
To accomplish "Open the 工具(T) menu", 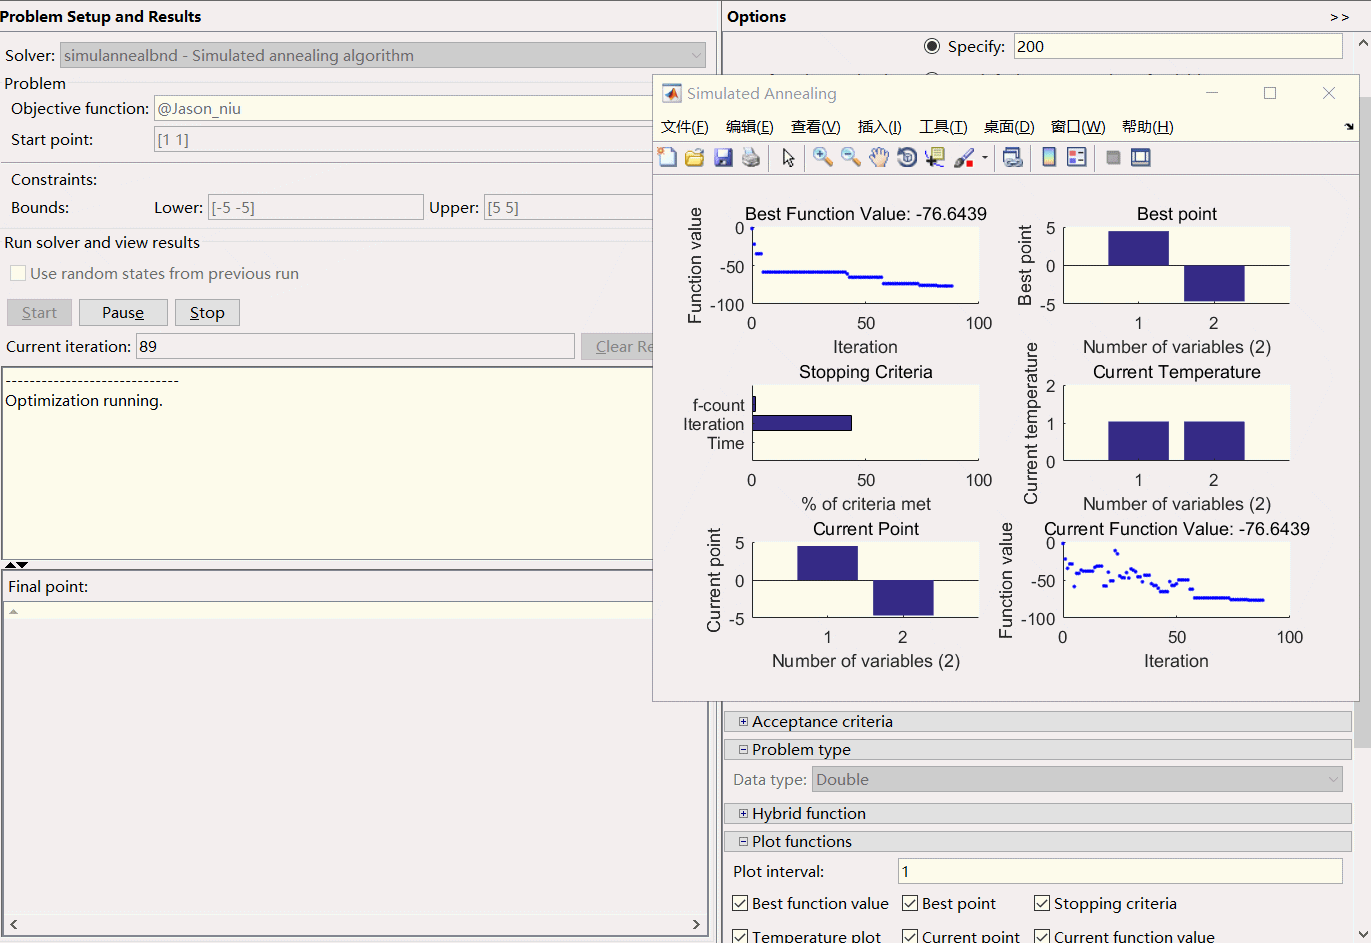I will [x=943, y=126].
